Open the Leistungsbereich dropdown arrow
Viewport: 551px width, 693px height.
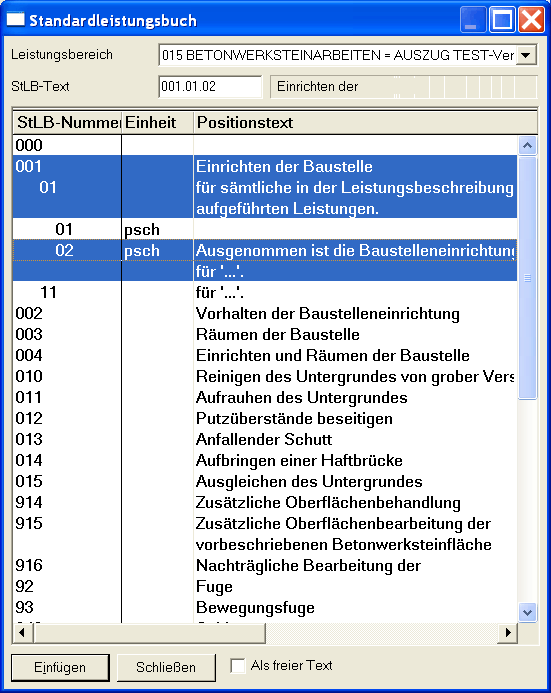[526, 55]
